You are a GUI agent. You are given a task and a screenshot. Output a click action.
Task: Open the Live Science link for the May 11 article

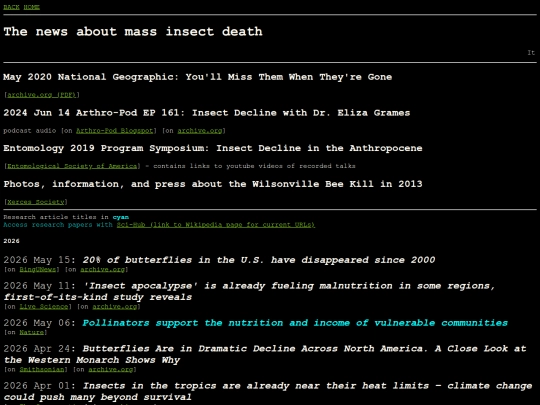click(44, 307)
